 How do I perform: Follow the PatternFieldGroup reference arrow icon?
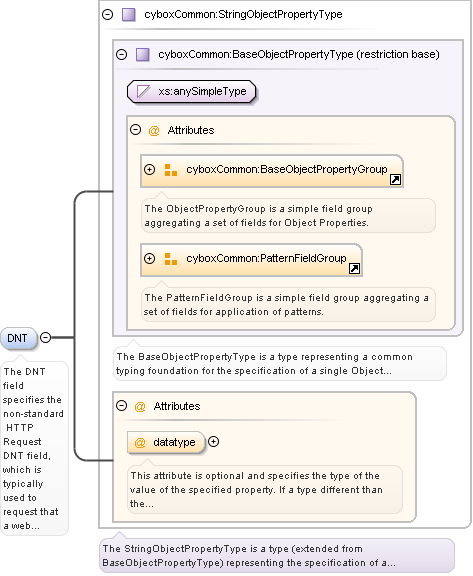point(354,269)
